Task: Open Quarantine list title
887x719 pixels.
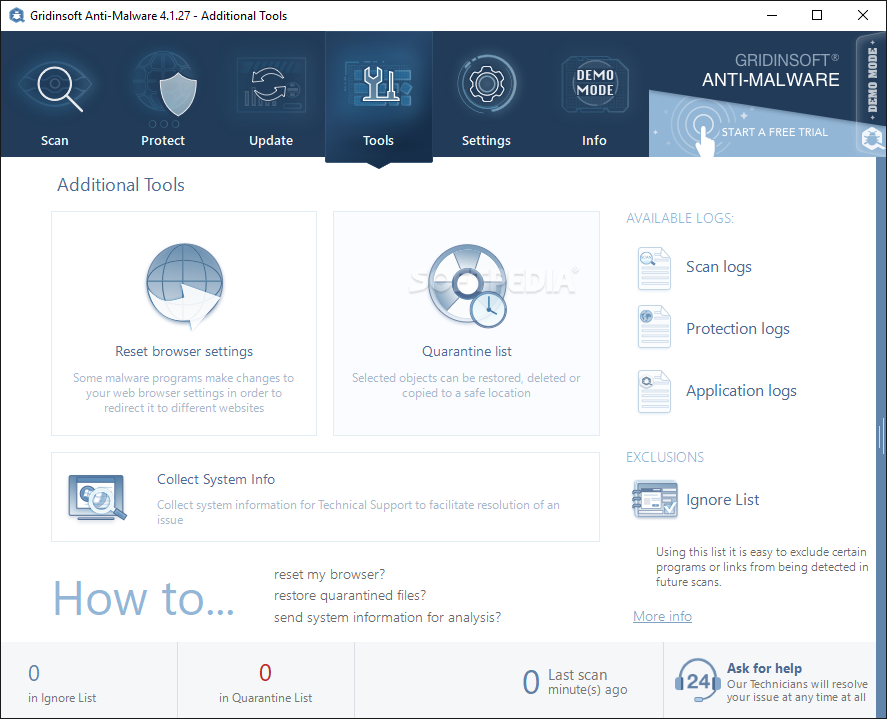Action: pyautogui.click(x=467, y=351)
